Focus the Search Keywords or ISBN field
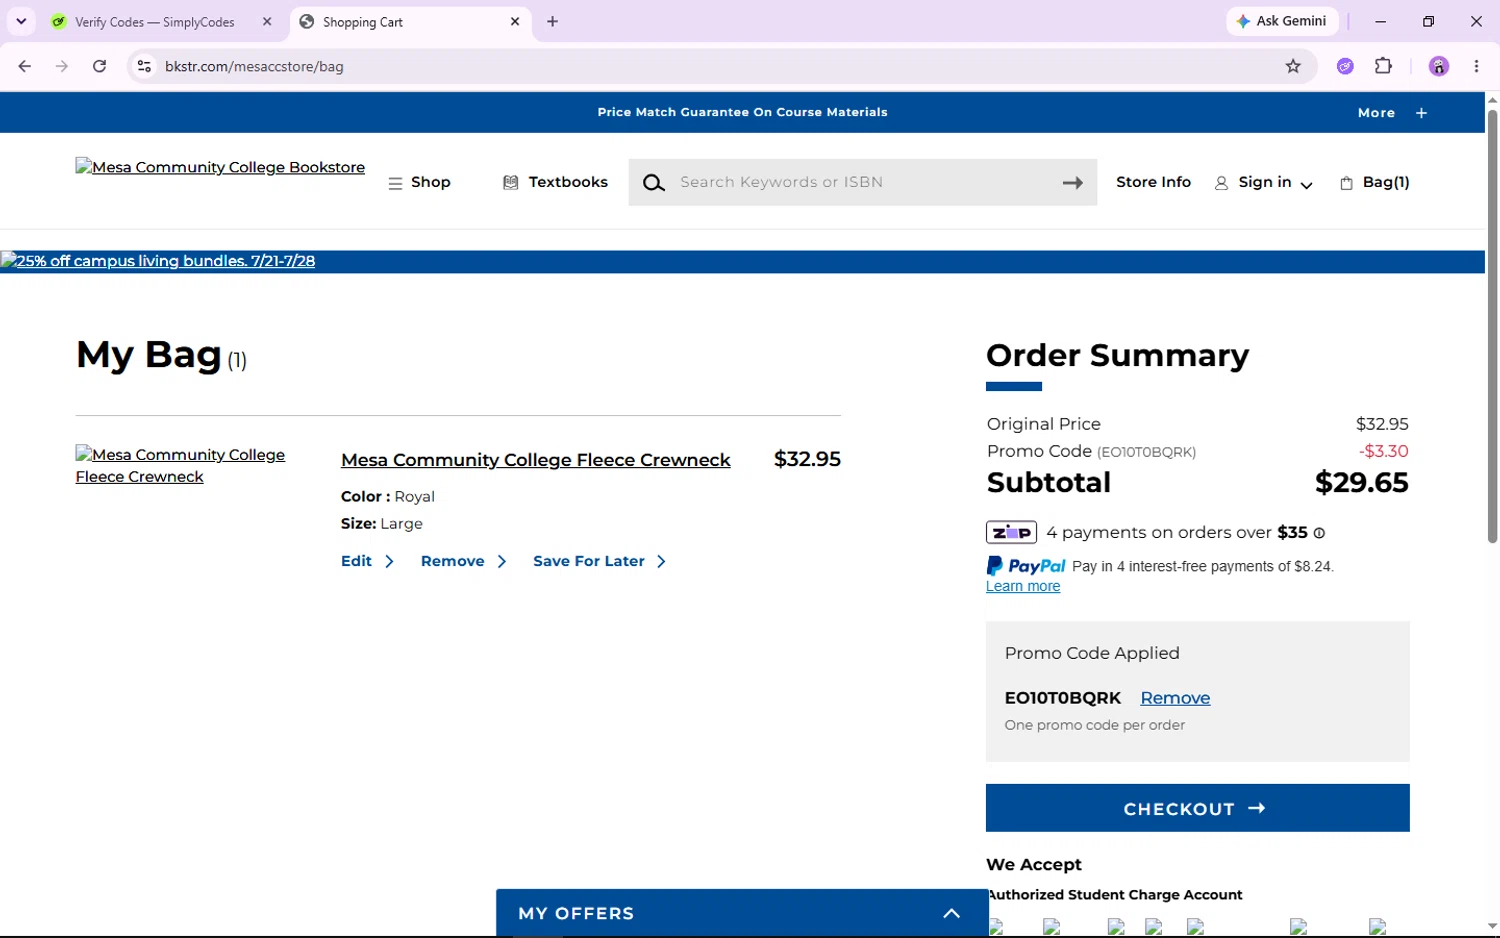This screenshot has width=1500, height=938. coord(862,182)
